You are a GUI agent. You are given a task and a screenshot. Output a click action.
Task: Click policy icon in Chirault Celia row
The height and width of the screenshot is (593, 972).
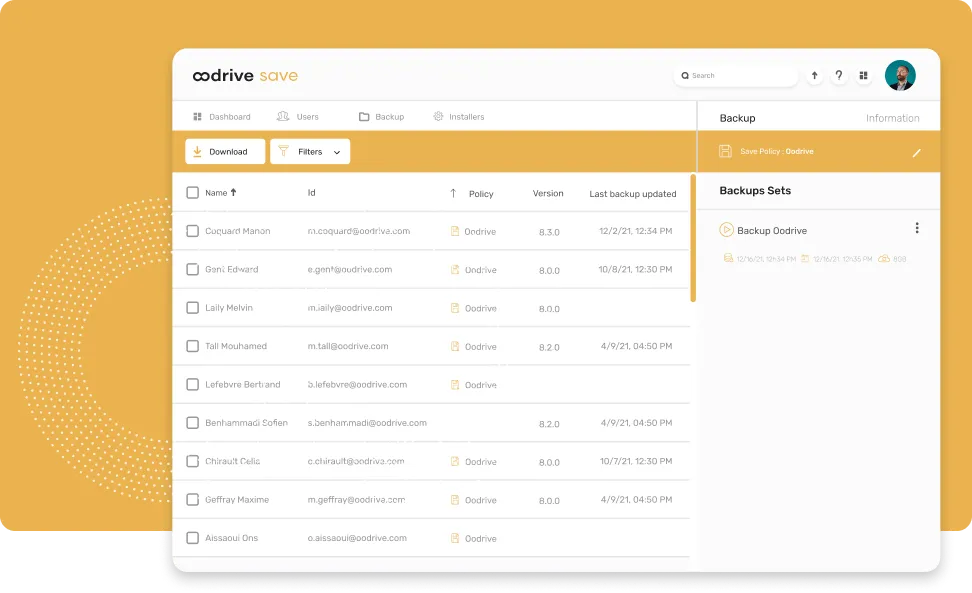click(455, 462)
